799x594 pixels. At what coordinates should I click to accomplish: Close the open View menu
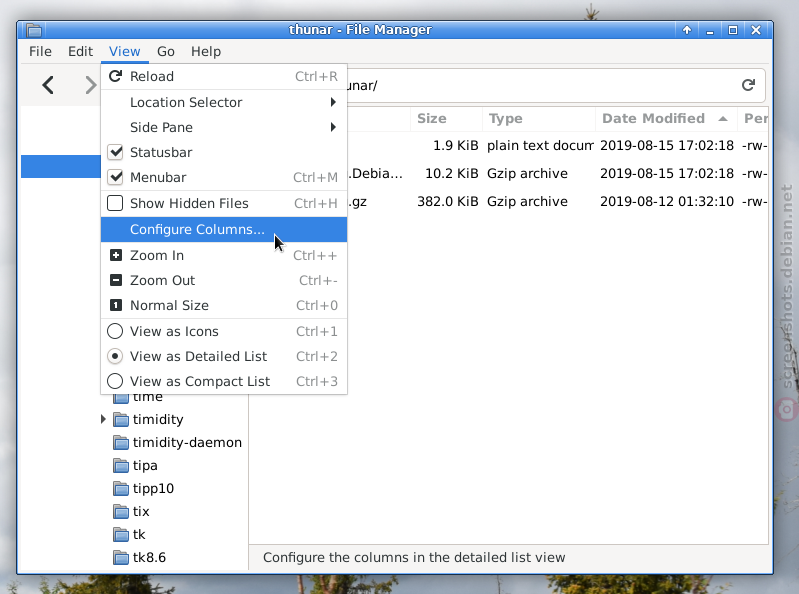(124, 51)
